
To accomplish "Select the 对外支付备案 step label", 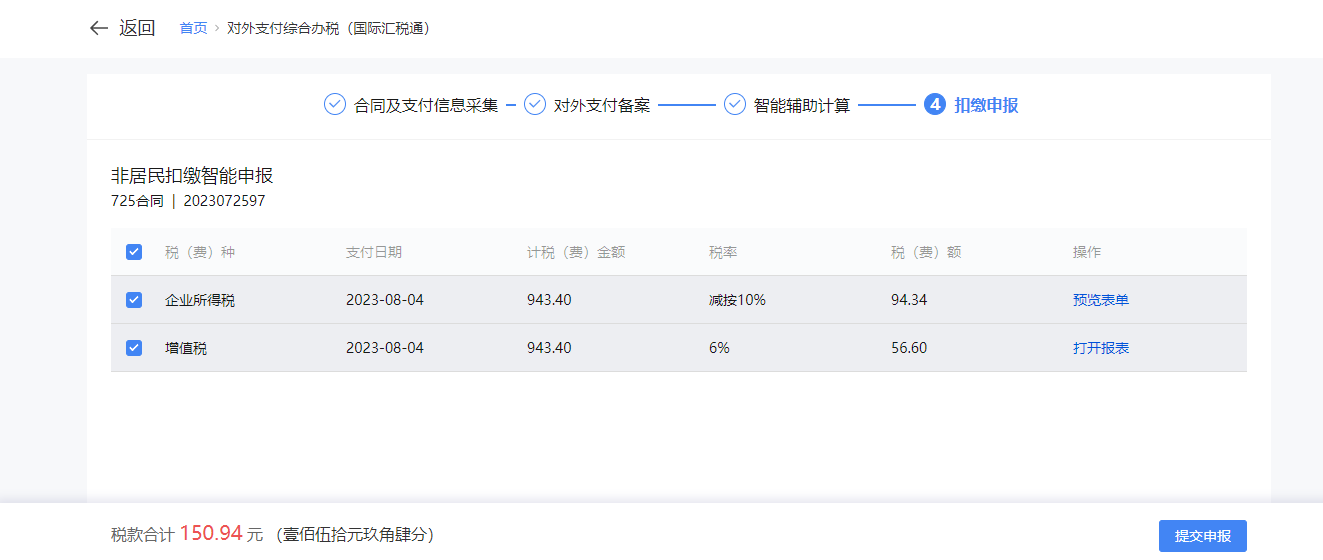I will (602, 105).
